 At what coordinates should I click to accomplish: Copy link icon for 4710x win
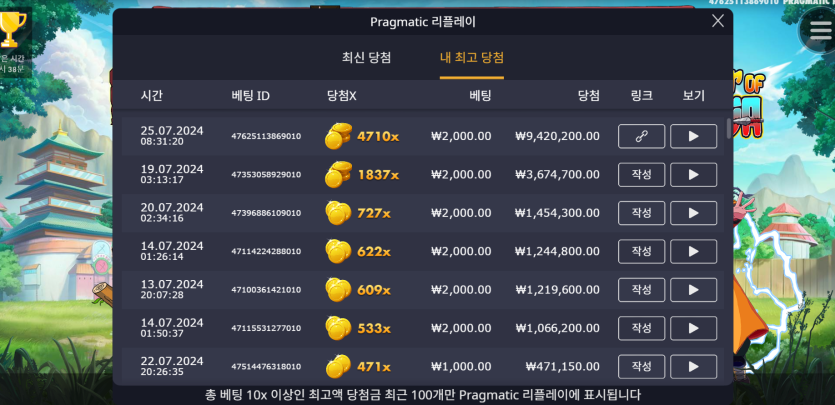[x=641, y=136]
